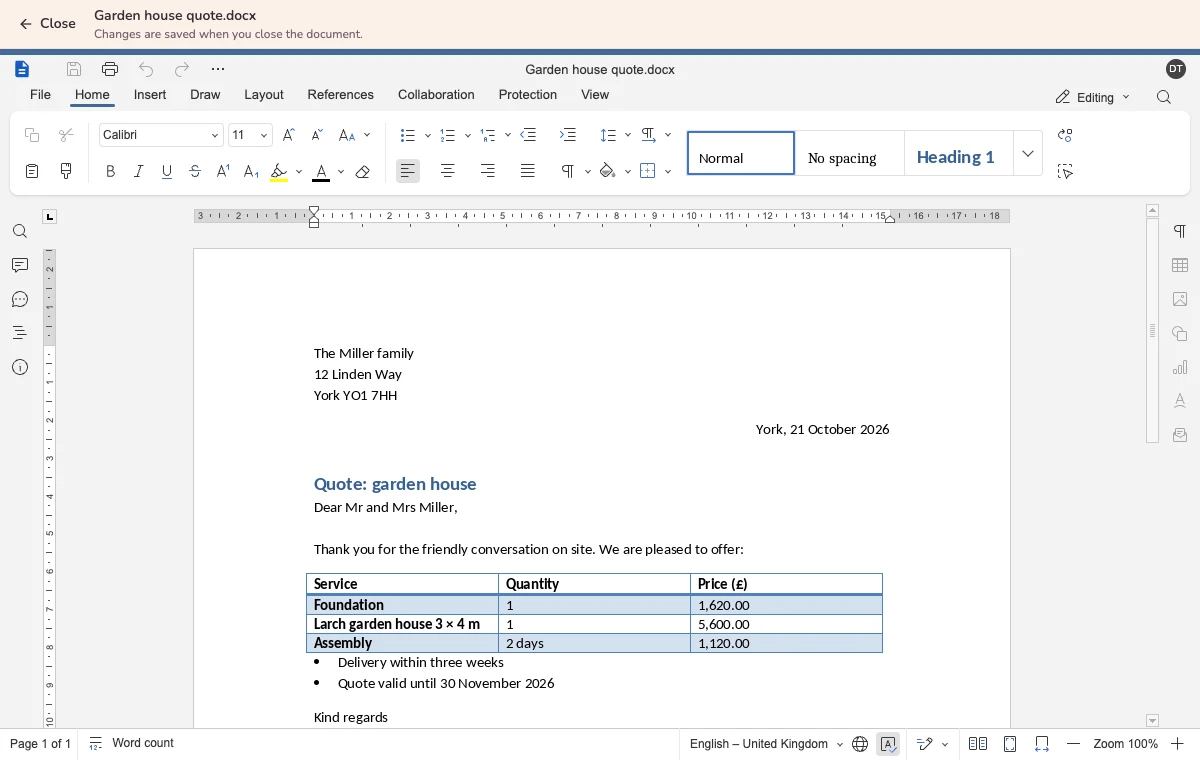Screen dimensions: 1200x760
Task: Click the Paste clipboard icon
Action: pyautogui.click(x=32, y=171)
